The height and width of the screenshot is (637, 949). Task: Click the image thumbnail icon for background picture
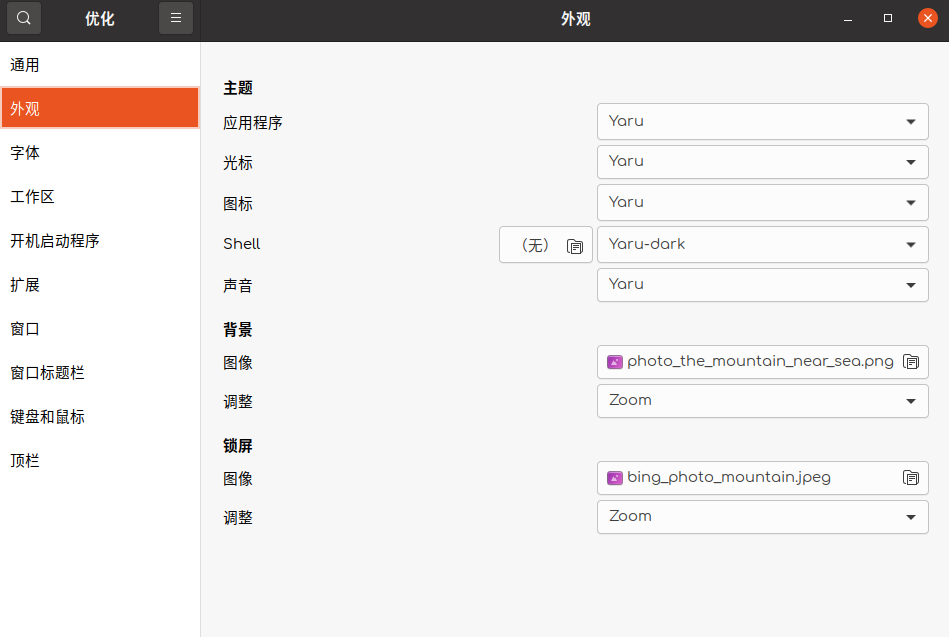coord(614,362)
